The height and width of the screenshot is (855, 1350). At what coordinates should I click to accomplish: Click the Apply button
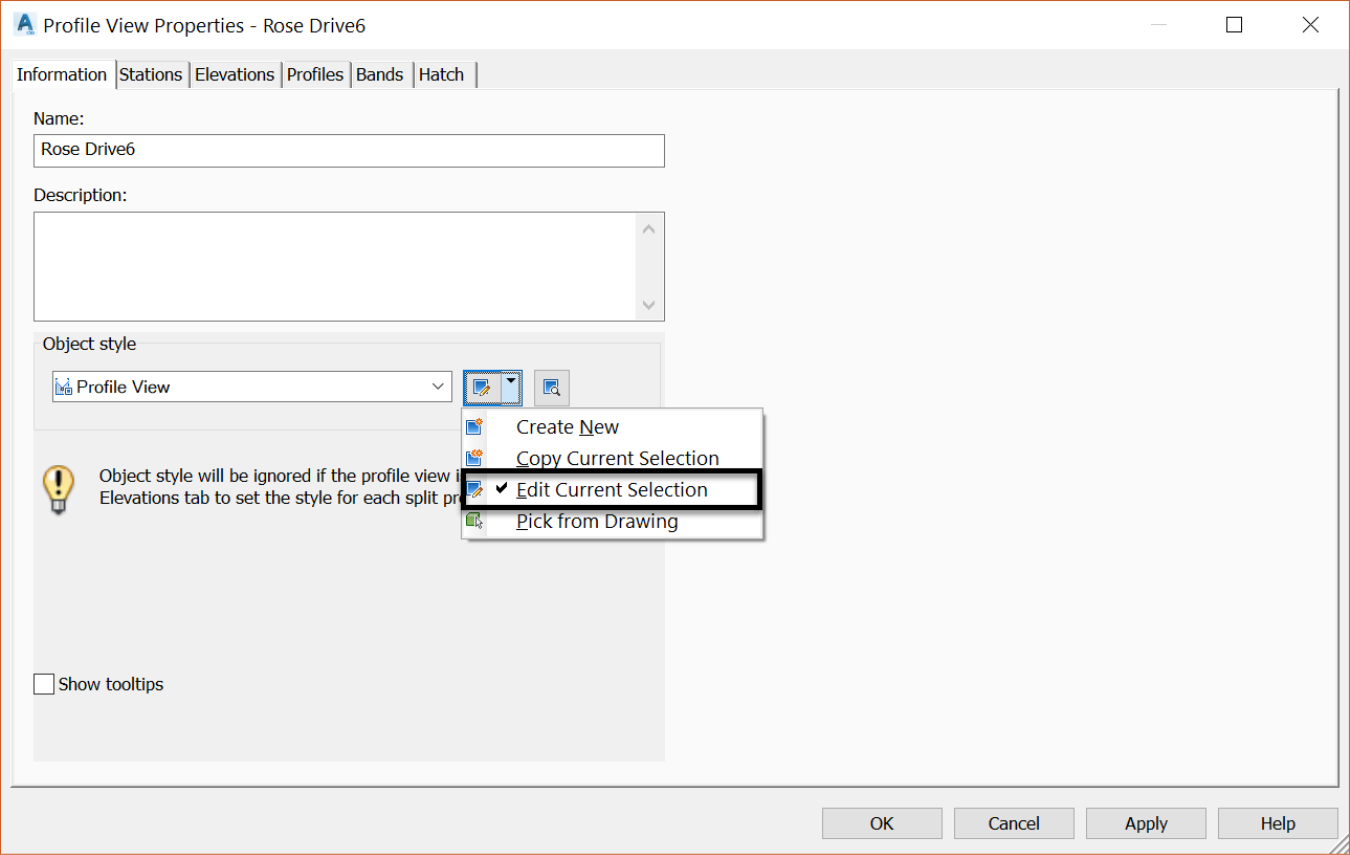(x=1146, y=824)
